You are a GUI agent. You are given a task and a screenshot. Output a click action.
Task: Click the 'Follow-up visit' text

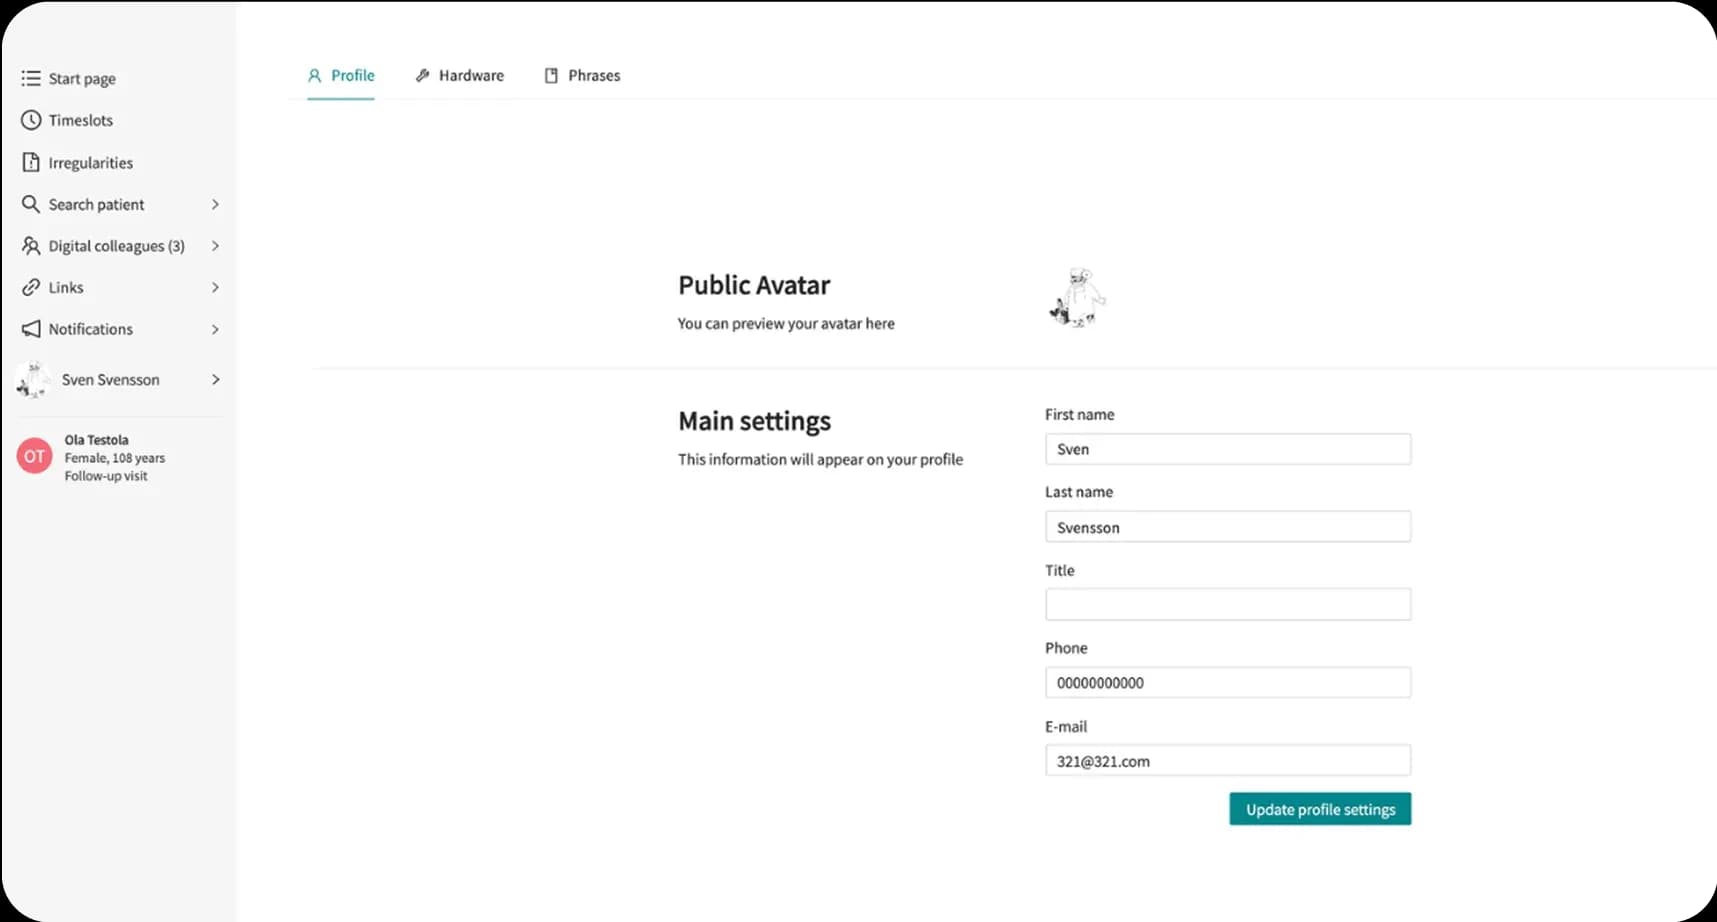point(106,476)
